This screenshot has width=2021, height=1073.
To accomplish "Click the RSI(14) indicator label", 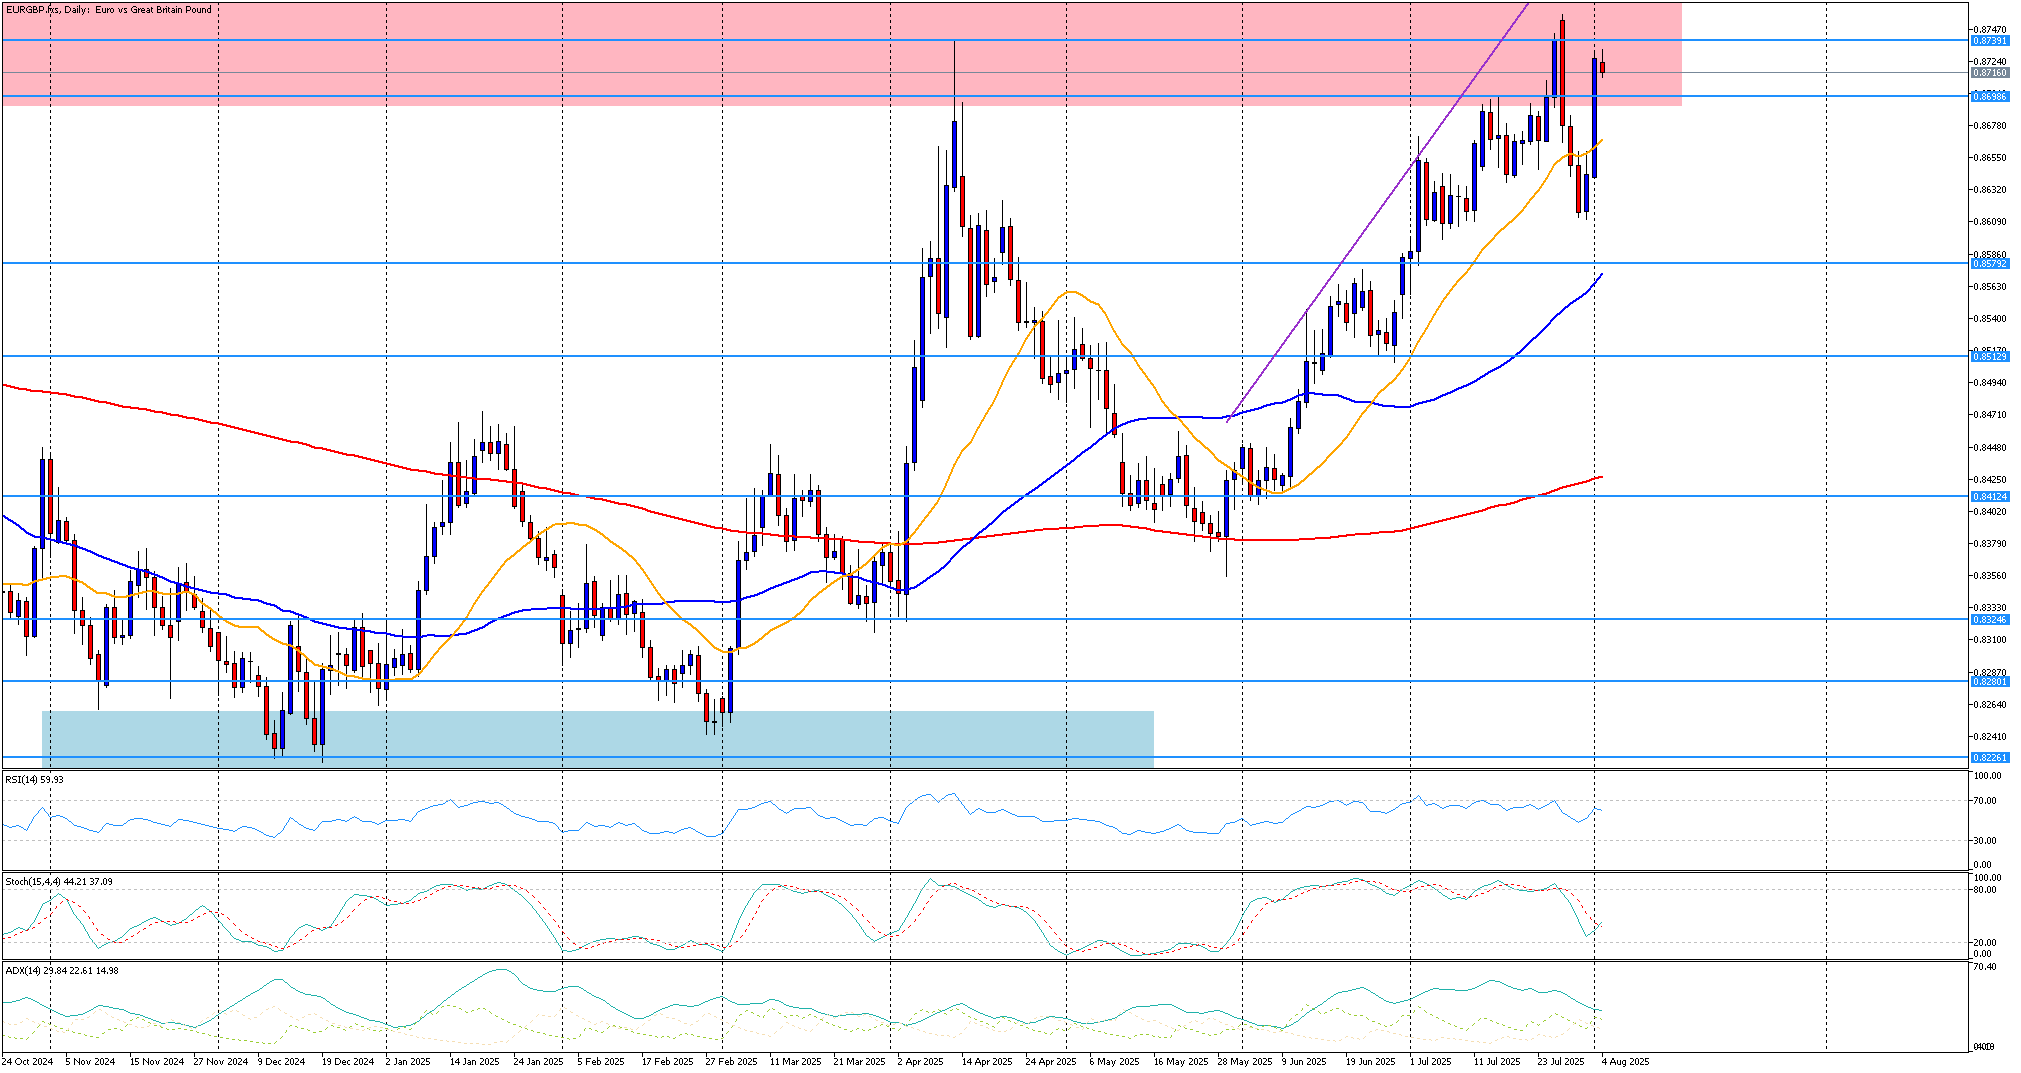I will [34, 779].
